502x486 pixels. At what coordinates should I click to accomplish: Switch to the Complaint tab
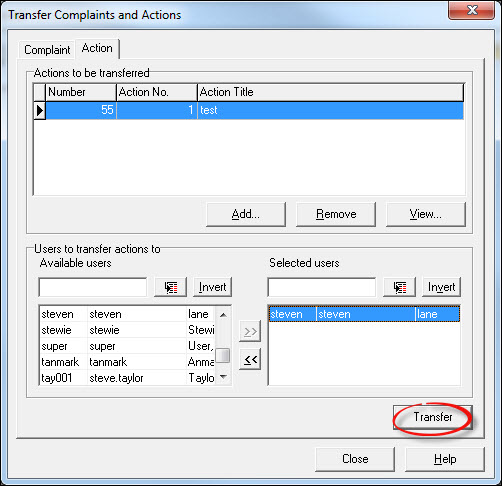tap(47, 50)
